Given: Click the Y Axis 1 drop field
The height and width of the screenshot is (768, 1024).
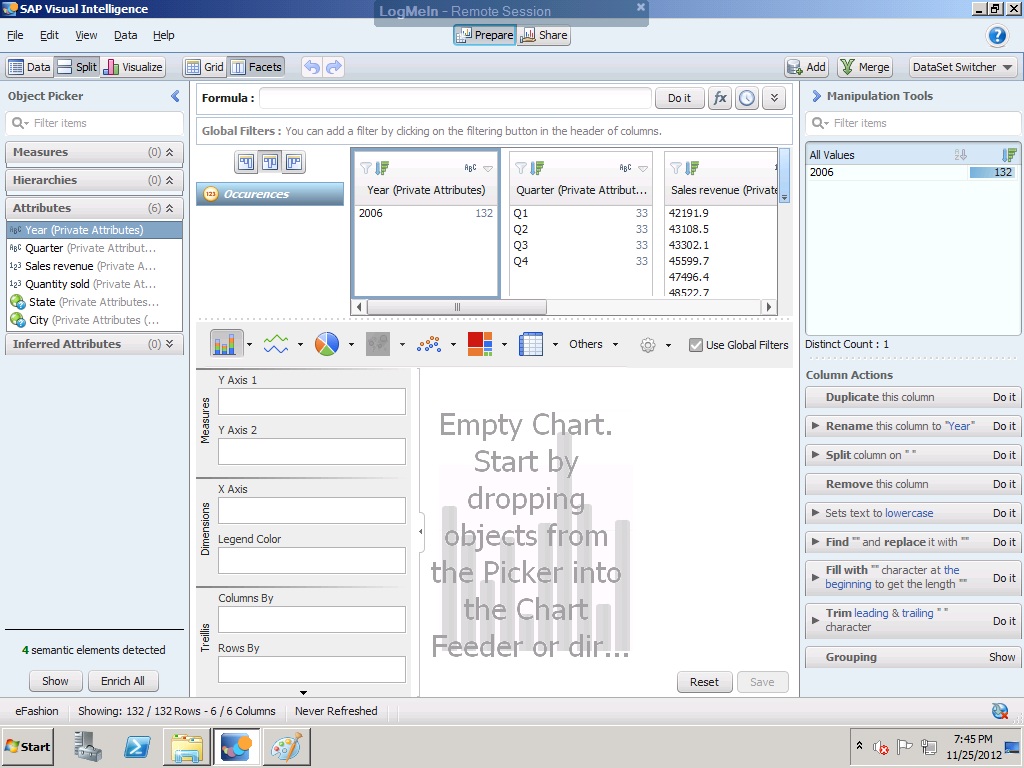Looking at the screenshot, I should click(x=312, y=402).
